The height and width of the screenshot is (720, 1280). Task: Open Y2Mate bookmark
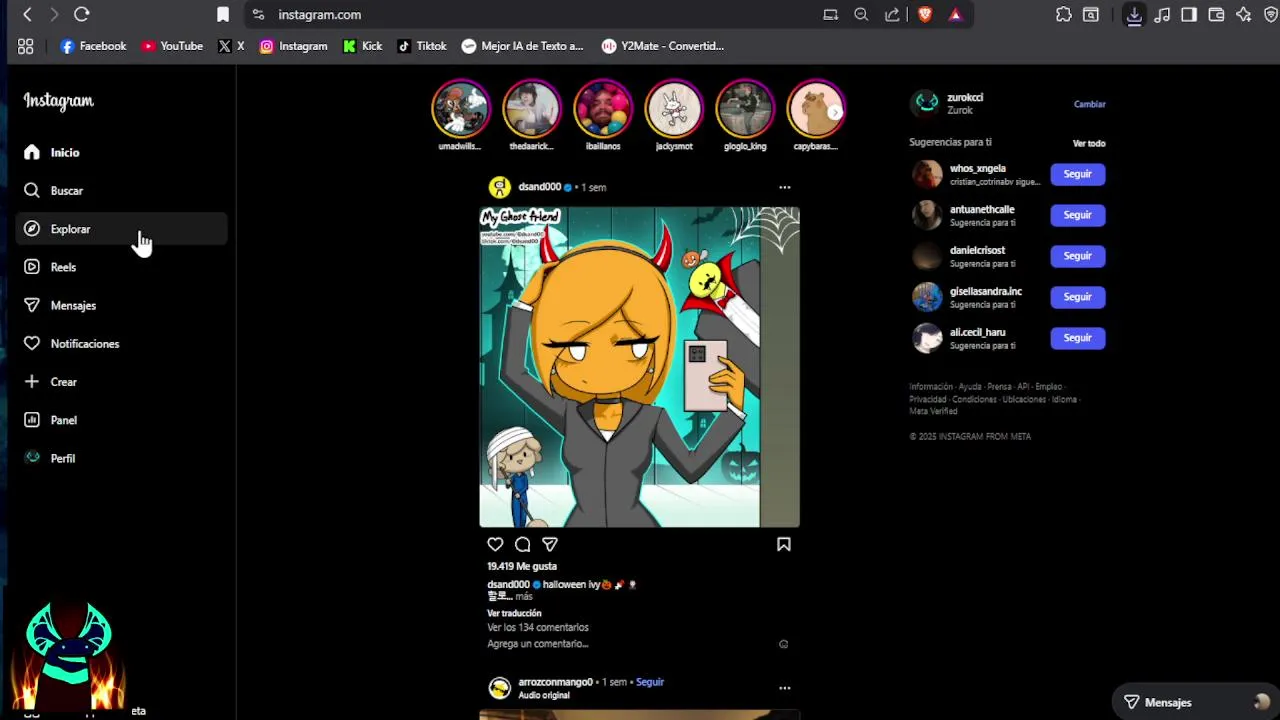[x=663, y=46]
